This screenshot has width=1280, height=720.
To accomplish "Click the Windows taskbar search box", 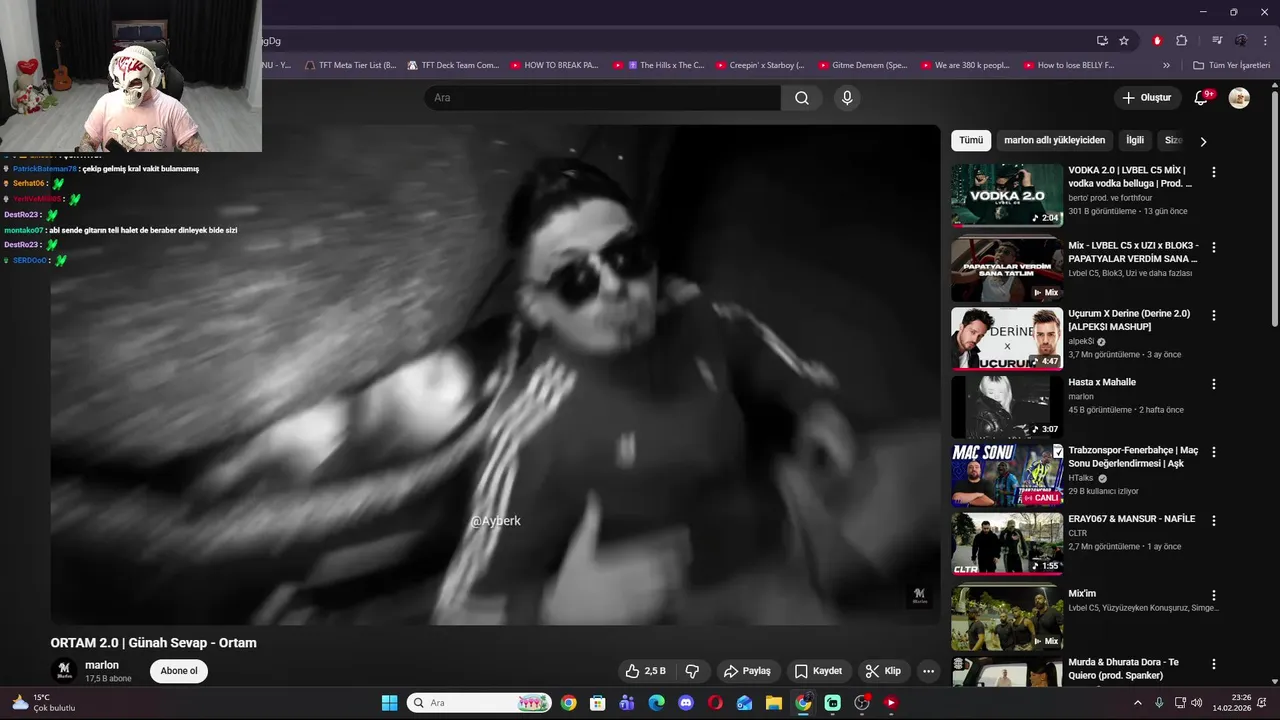I will pos(479,703).
